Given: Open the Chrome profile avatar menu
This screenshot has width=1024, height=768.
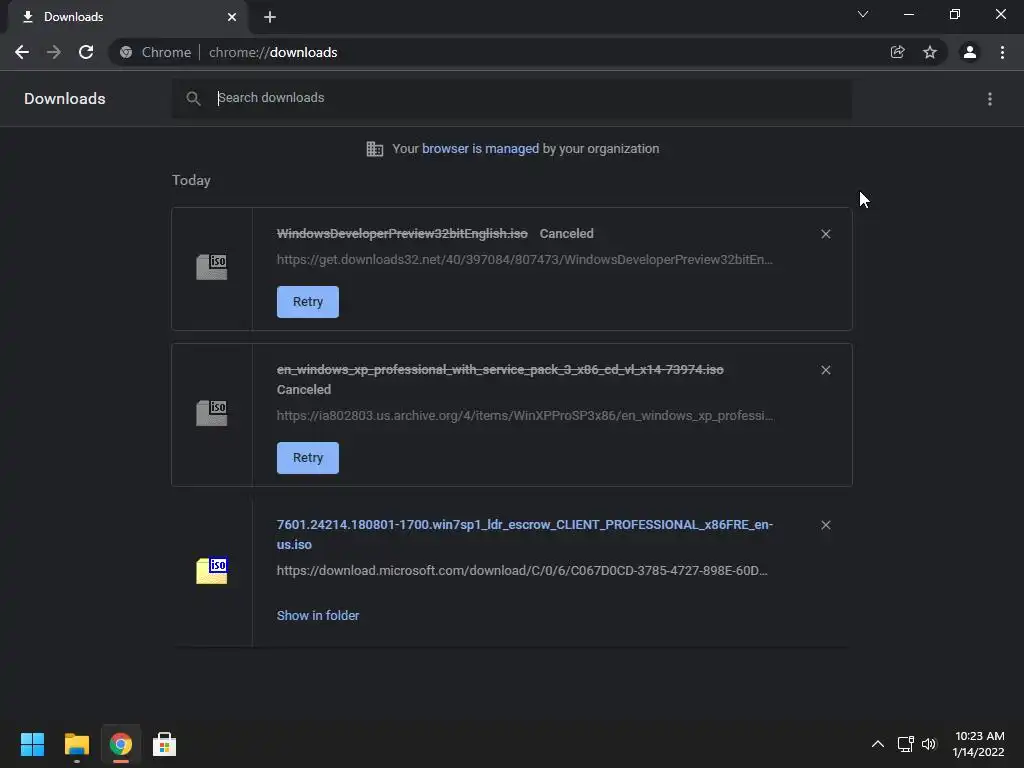Looking at the screenshot, I should point(970,52).
